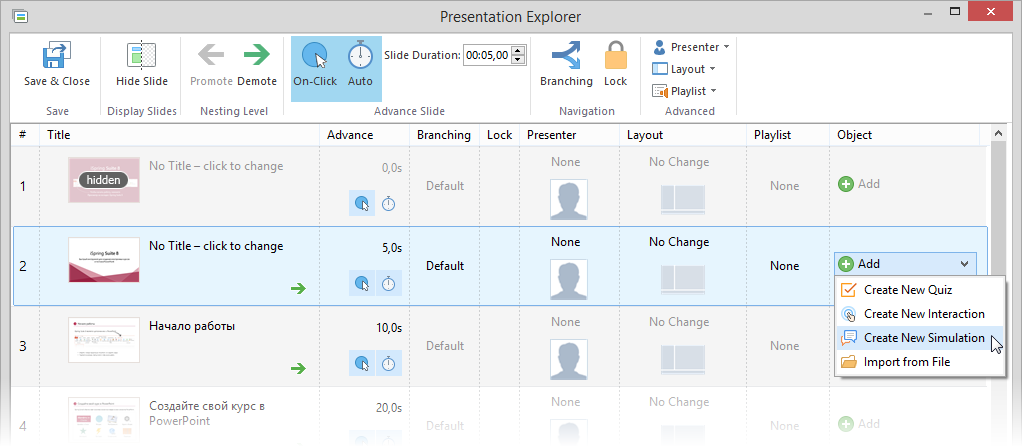The image size is (1022, 447).
Task: Increase Slide Duration with up stepper arrow
Action: [x=517, y=50]
